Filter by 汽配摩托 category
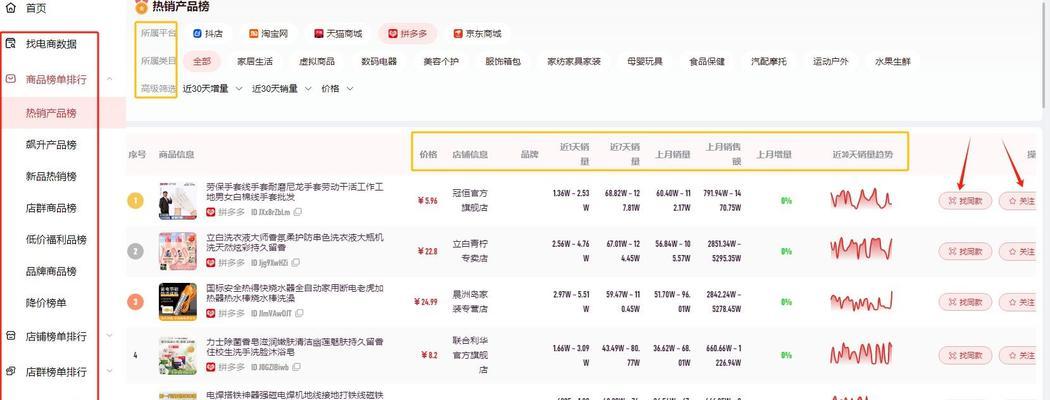Image resolution: width=1050 pixels, height=400 pixels. [x=769, y=61]
